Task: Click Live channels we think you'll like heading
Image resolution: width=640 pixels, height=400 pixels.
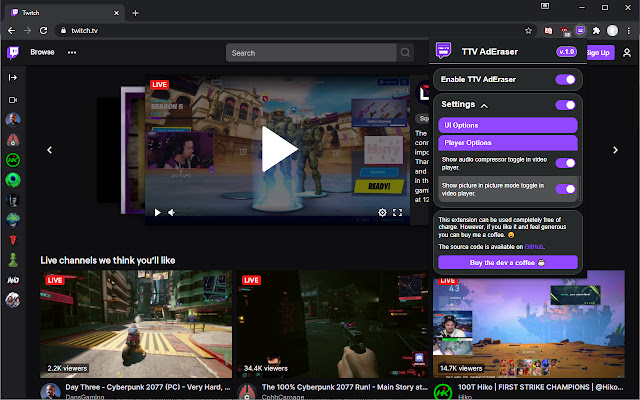Action: (108, 260)
